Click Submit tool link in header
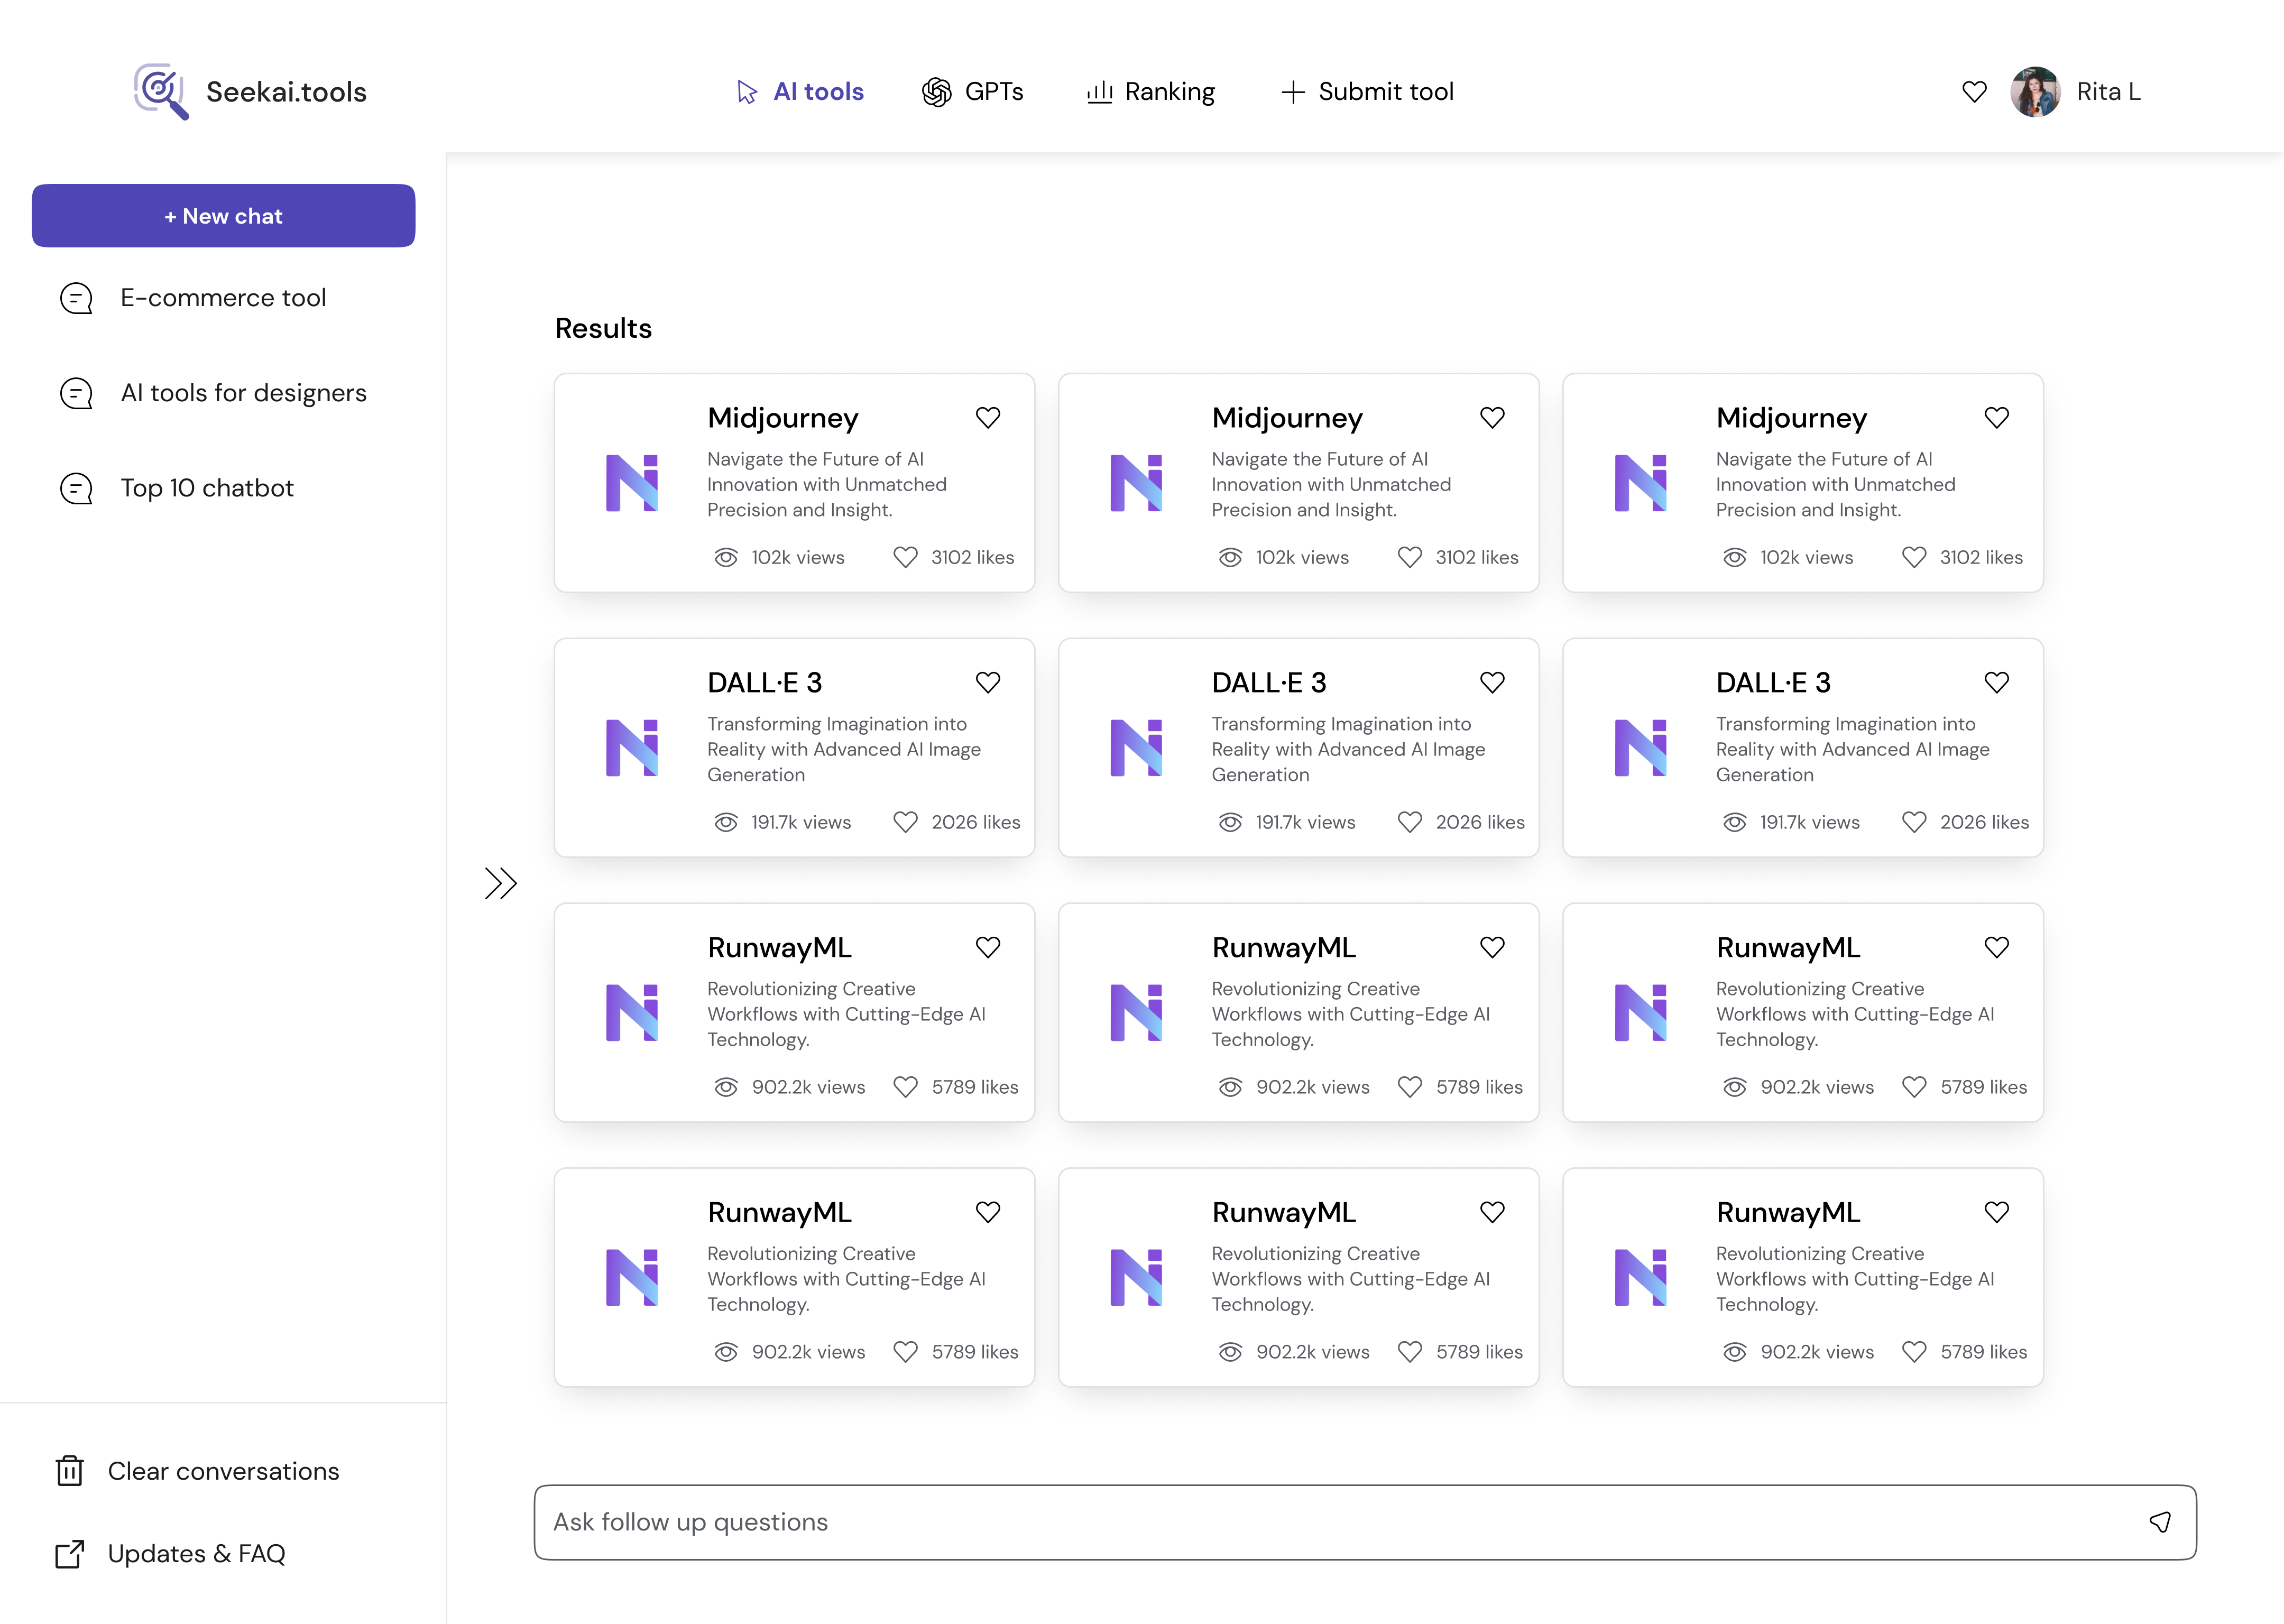Image resolution: width=2284 pixels, height=1624 pixels. click(1367, 92)
